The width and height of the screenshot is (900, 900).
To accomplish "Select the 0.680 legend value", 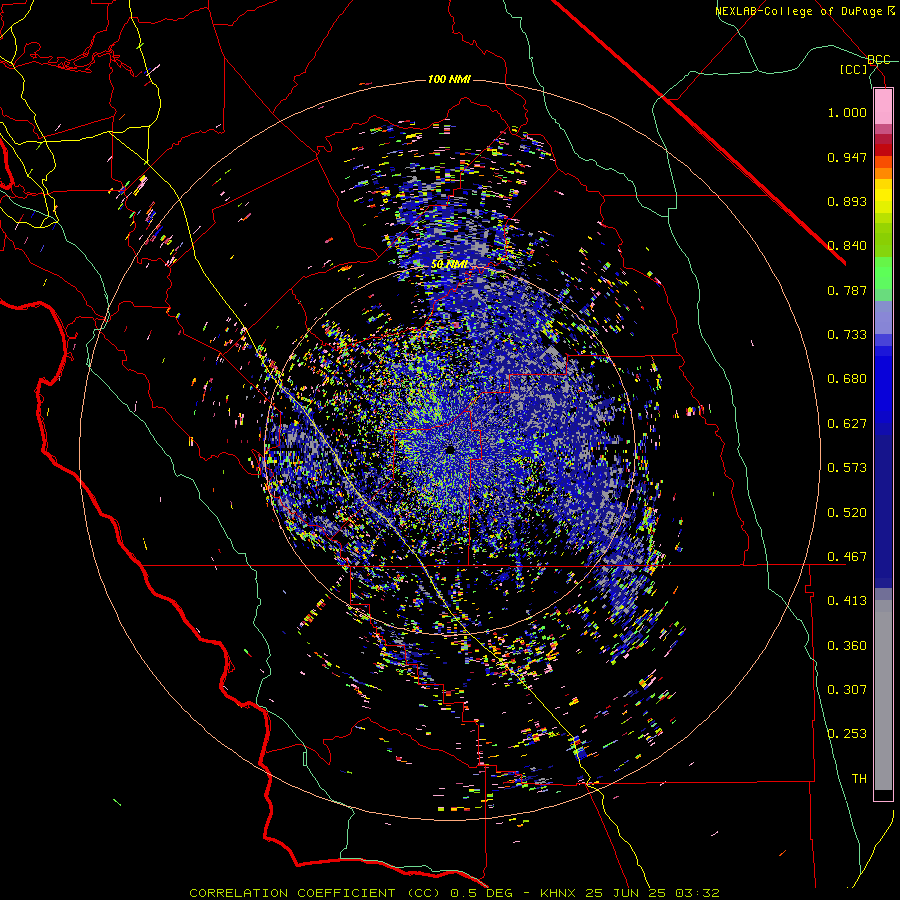I will pos(847,379).
